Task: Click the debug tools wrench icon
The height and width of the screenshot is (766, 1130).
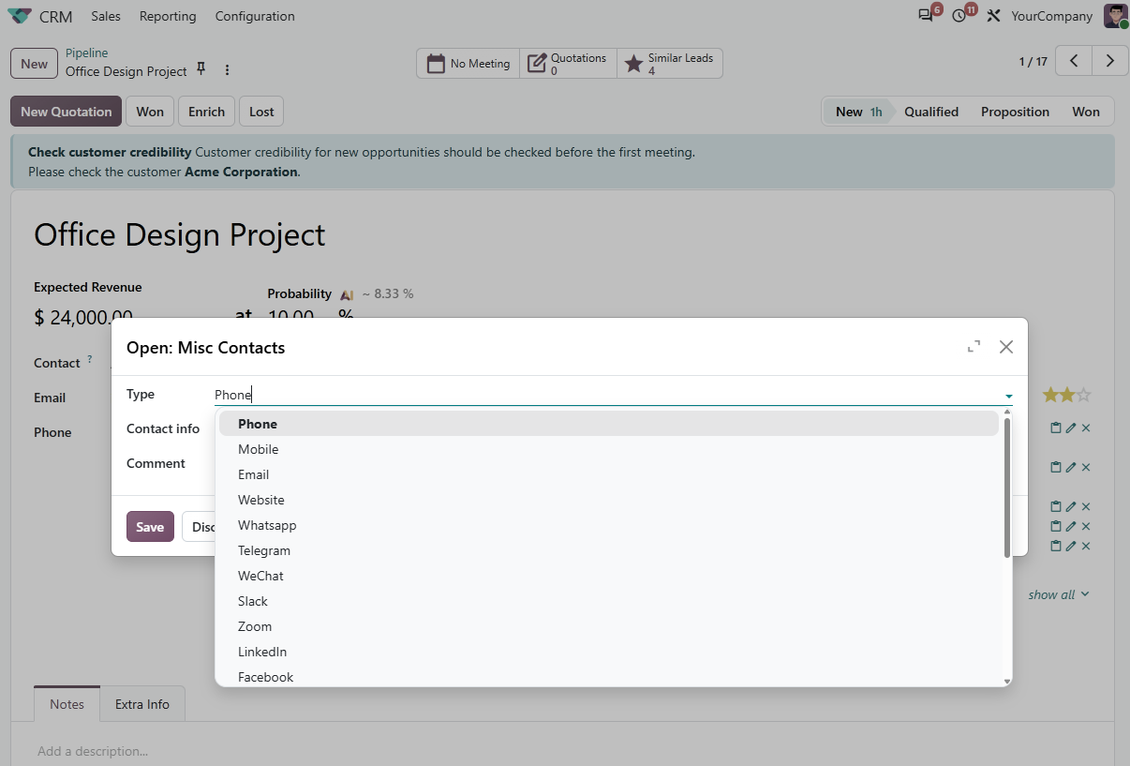Action: pyautogui.click(x=993, y=16)
